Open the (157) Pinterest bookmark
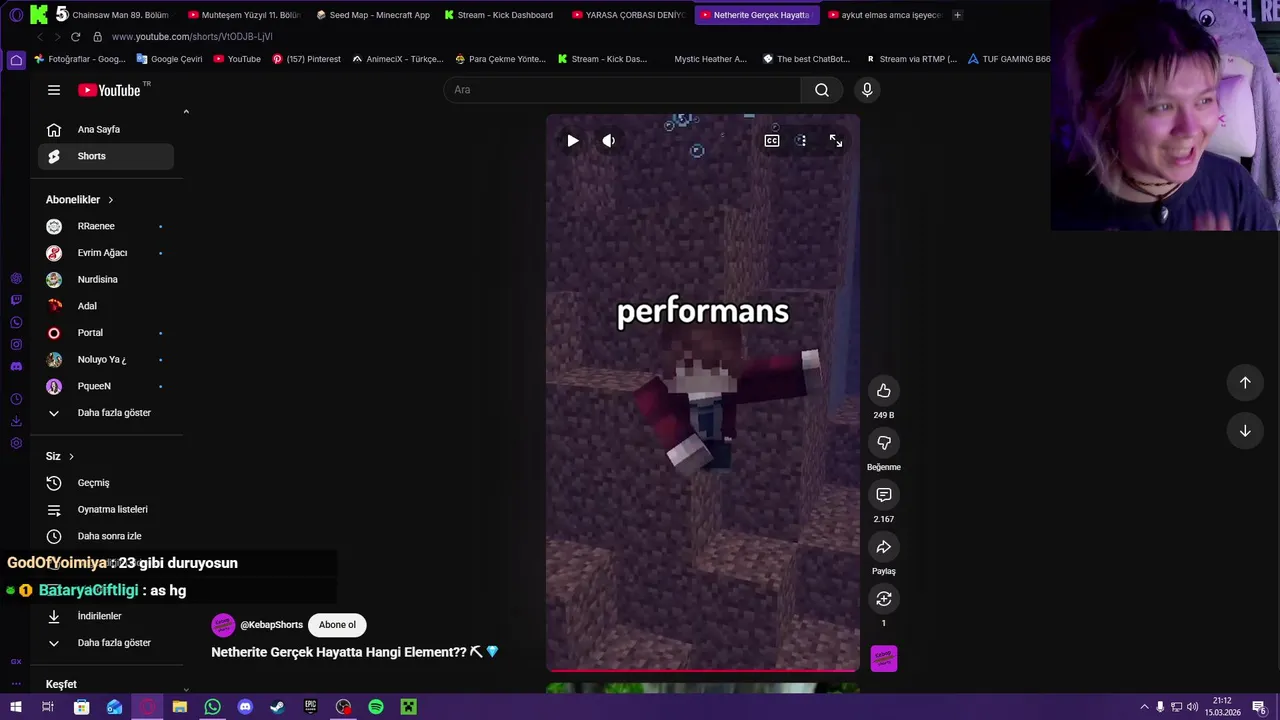This screenshot has width=1280, height=720. (307, 59)
